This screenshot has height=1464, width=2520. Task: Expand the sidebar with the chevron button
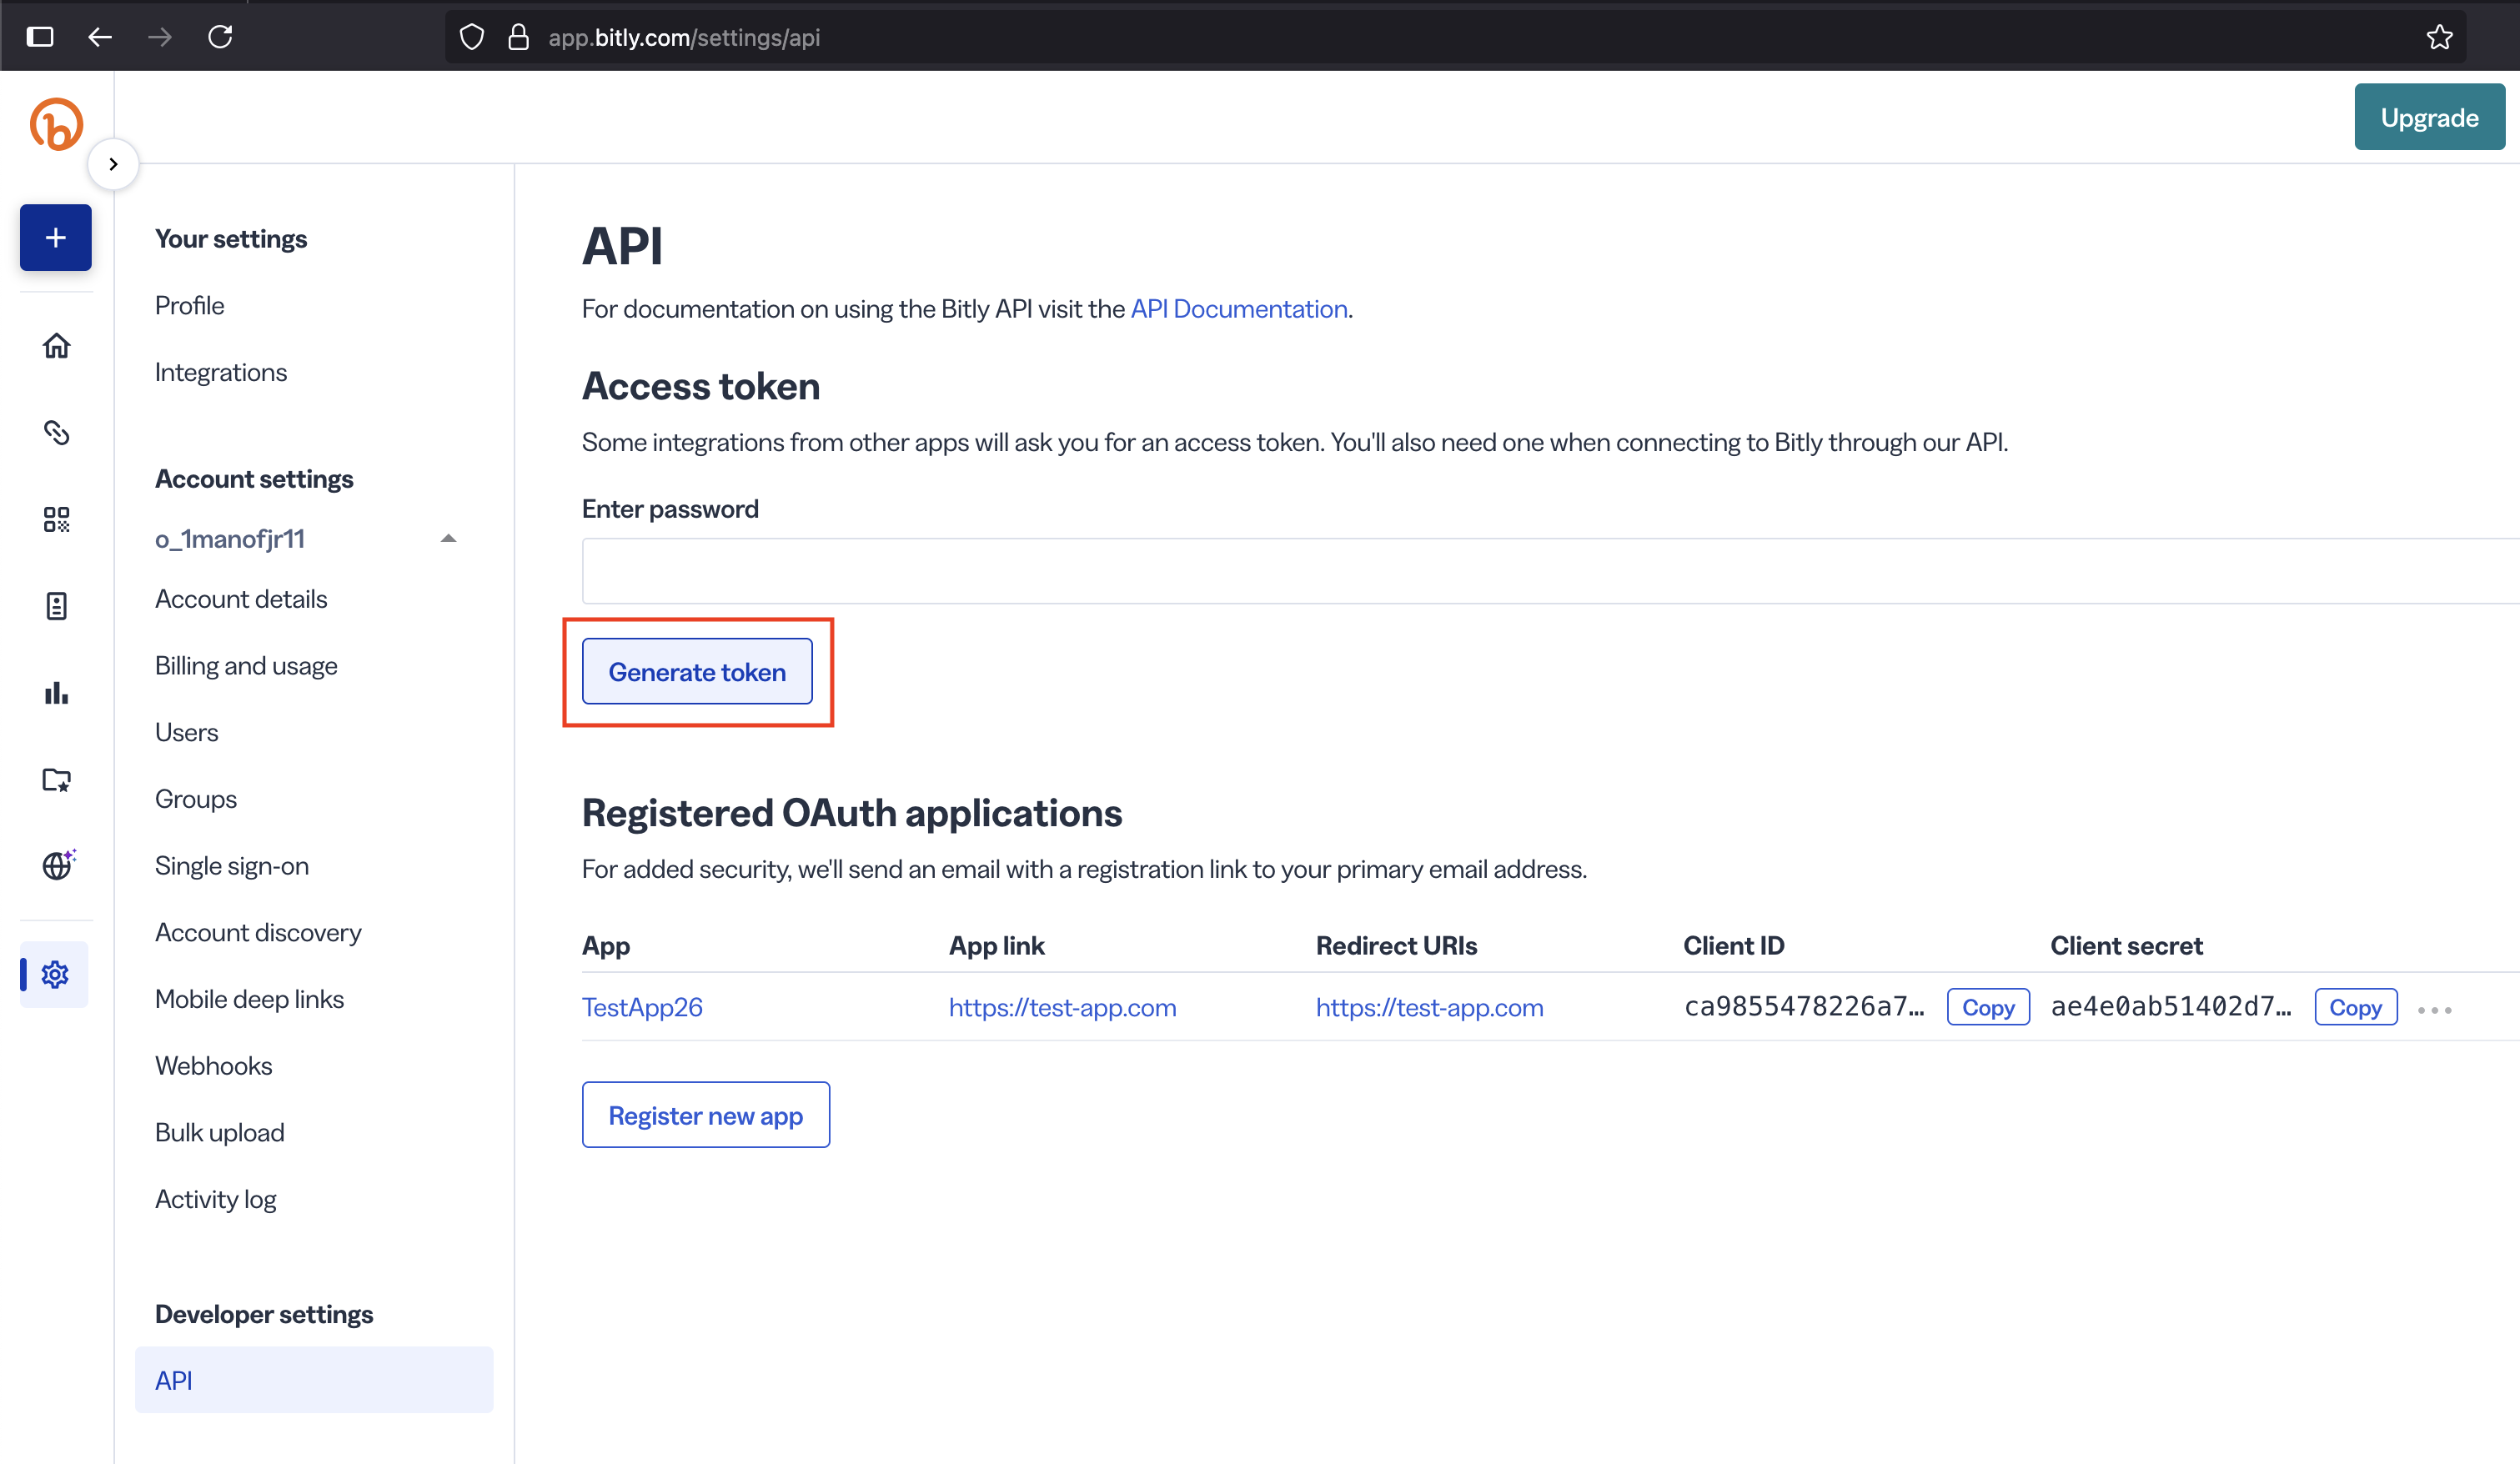[113, 164]
